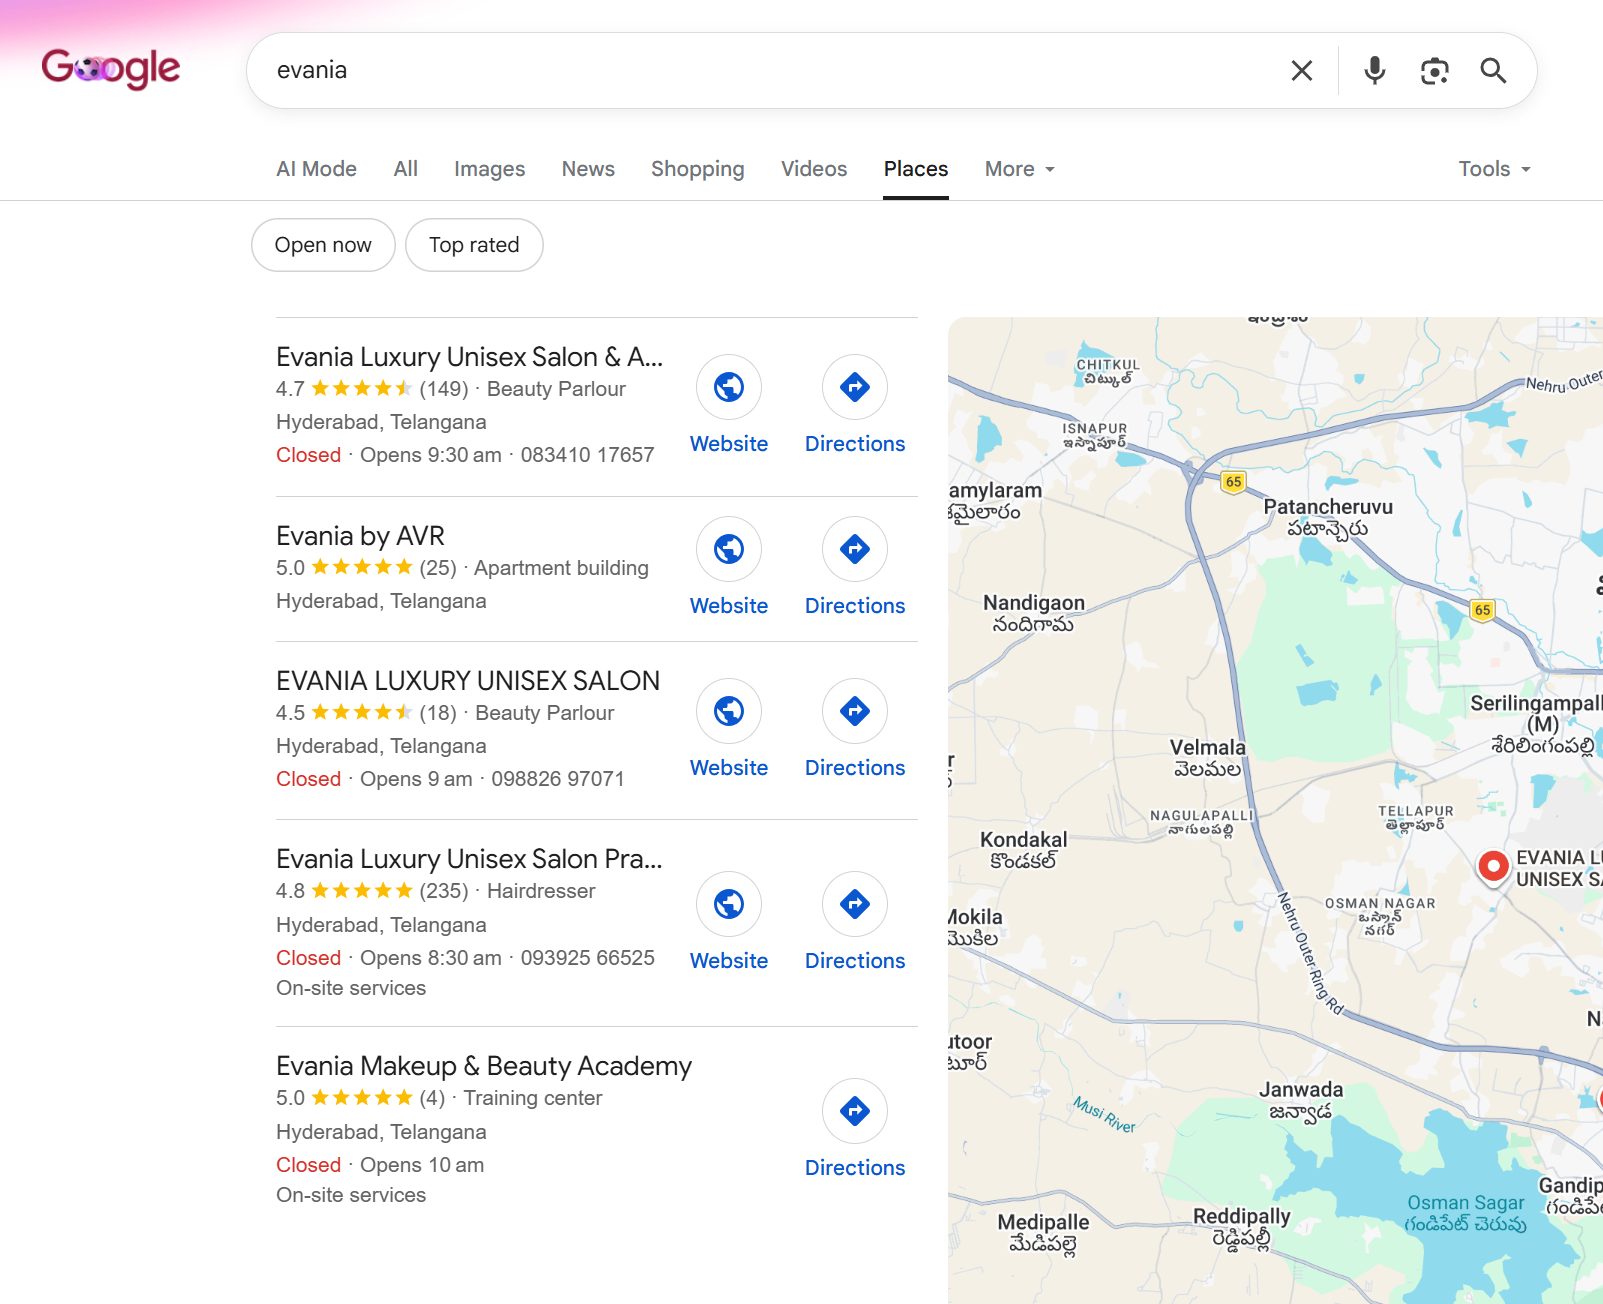Image resolution: width=1603 pixels, height=1304 pixels.
Task: Click the red map pin for EVANIA LUXURY UNISEX SALON
Action: 1493,866
